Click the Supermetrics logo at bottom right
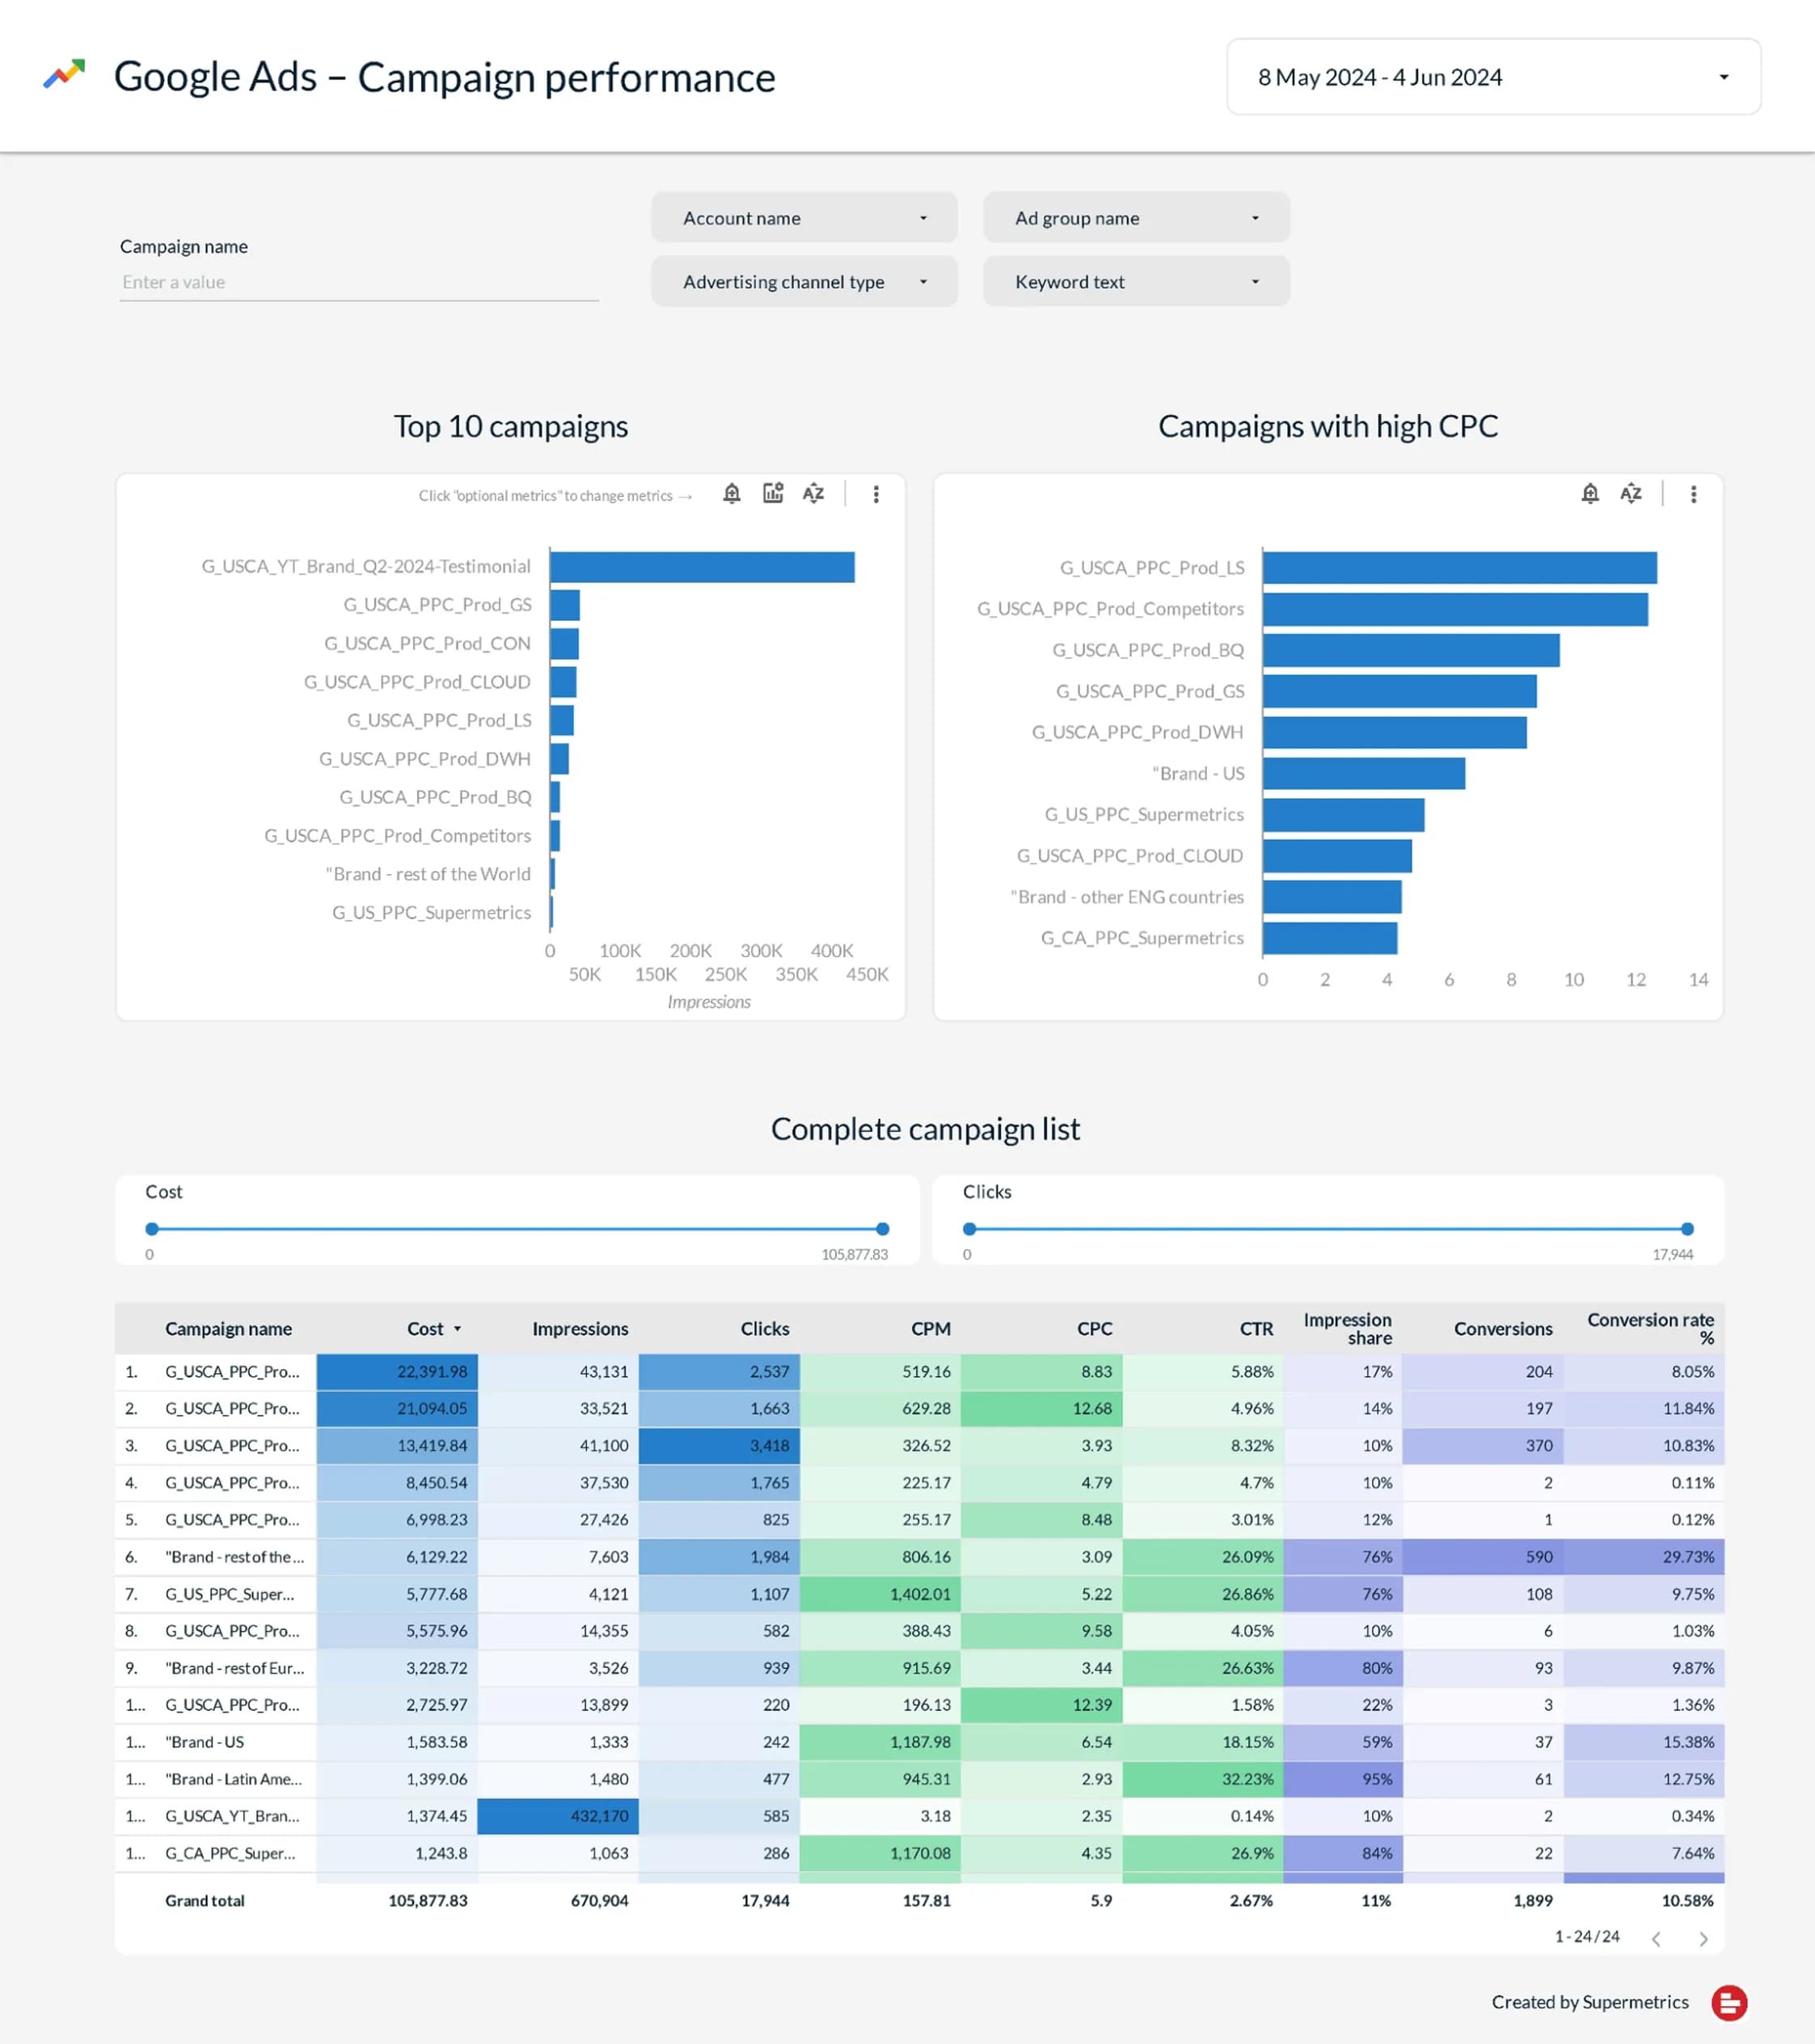Screen dimensions: 1815x2044 click(x=1729, y=2002)
